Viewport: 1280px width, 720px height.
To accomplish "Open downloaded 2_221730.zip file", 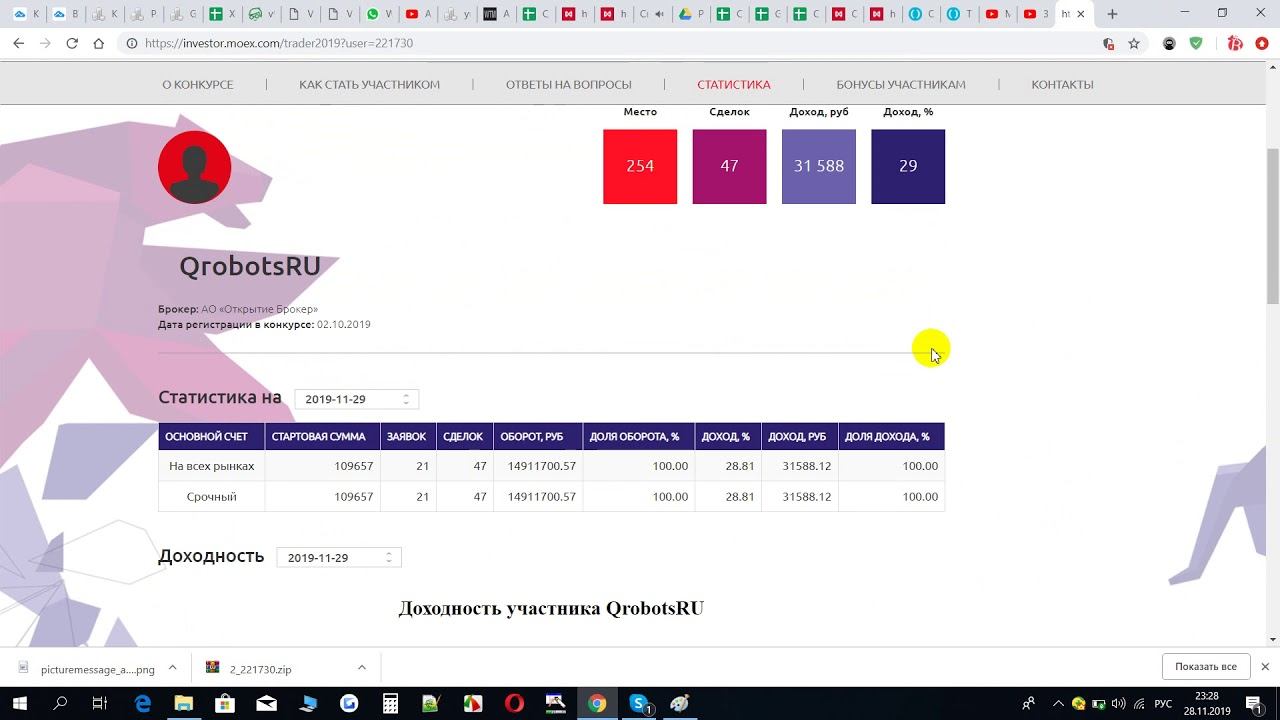I will point(262,669).
